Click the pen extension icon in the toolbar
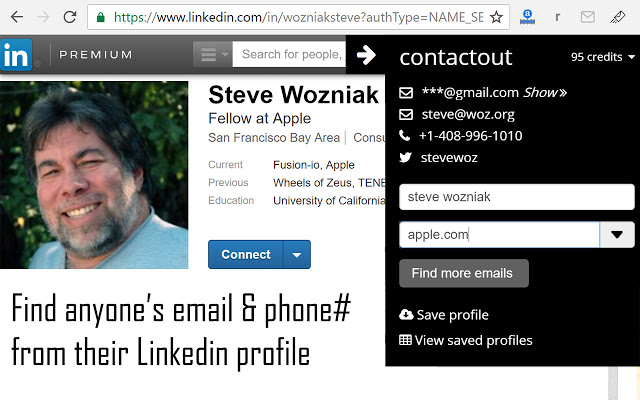Screen dimensions: 640x400 pos(618,17)
